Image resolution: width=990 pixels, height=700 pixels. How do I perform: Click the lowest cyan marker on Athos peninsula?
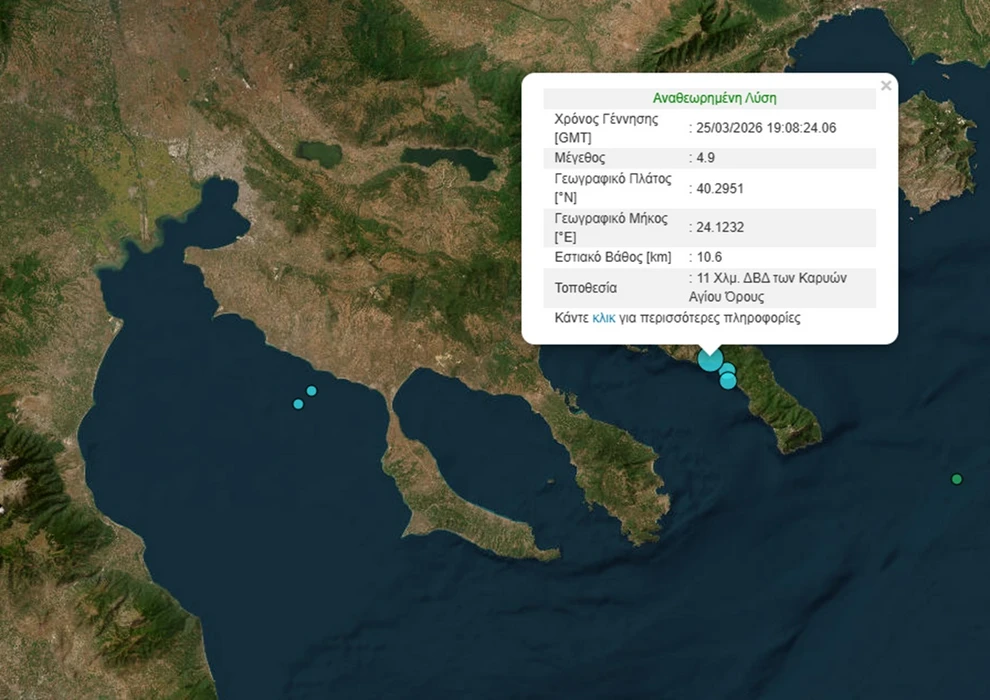pos(728,381)
